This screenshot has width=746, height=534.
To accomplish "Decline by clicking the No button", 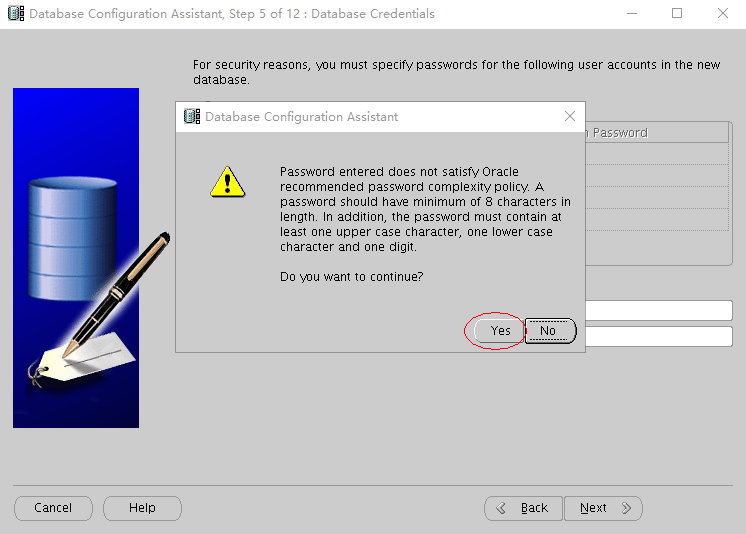I will [x=550, y=331].
